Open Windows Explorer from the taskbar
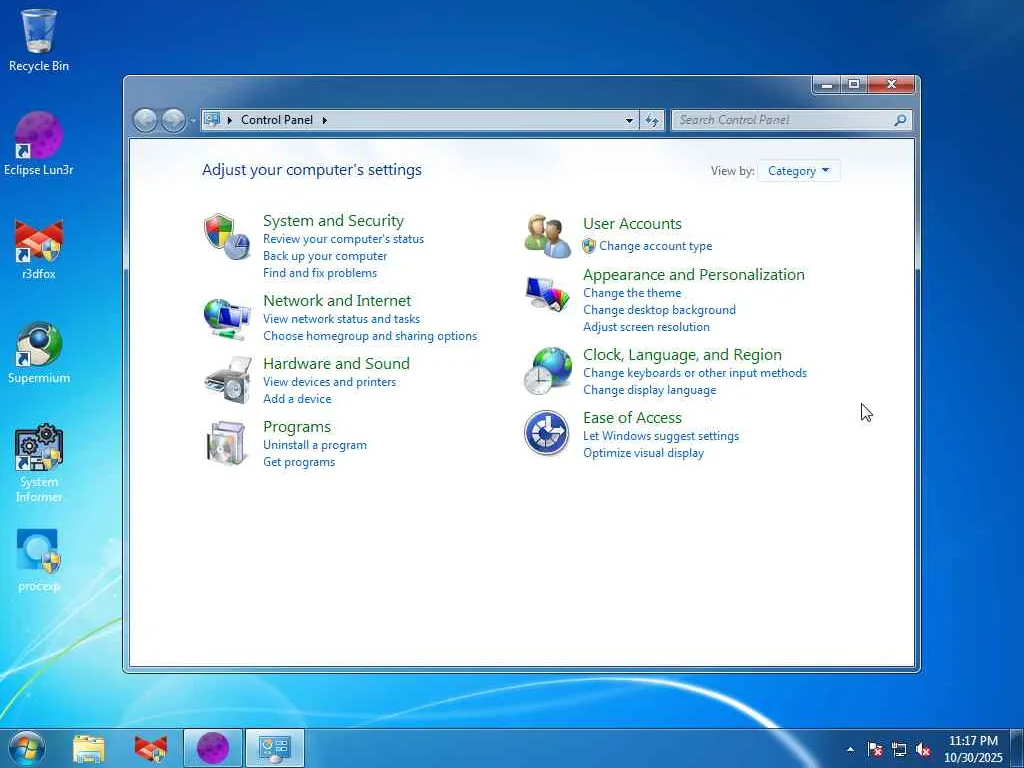The height and width of the screenshot is (768, 1024). (x=89, y=749)
